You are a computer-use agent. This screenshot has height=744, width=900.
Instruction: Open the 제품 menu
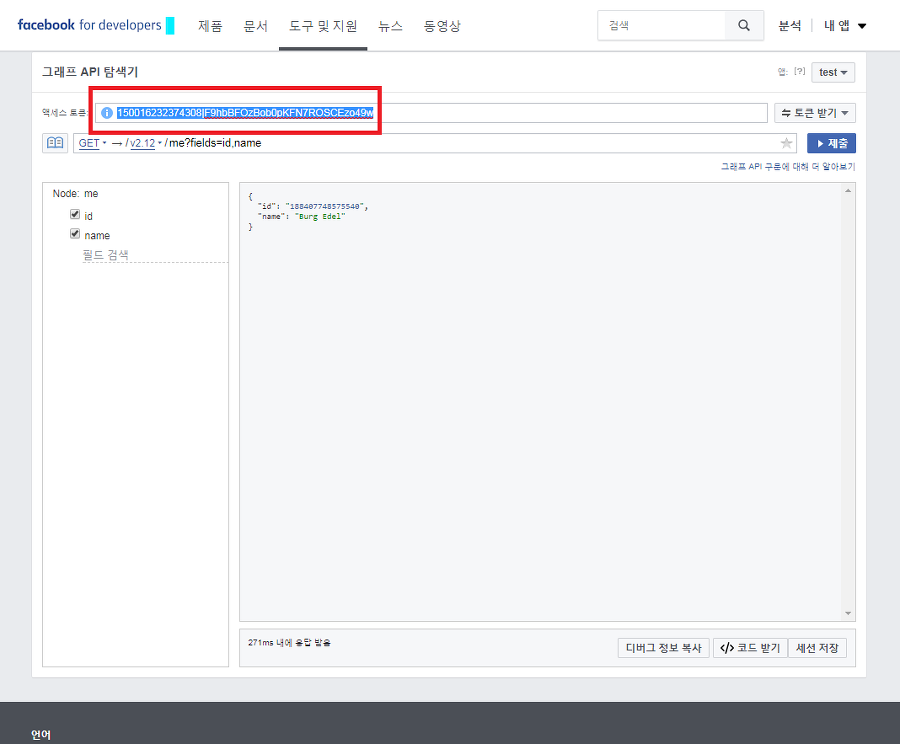(x=210, y=26)
